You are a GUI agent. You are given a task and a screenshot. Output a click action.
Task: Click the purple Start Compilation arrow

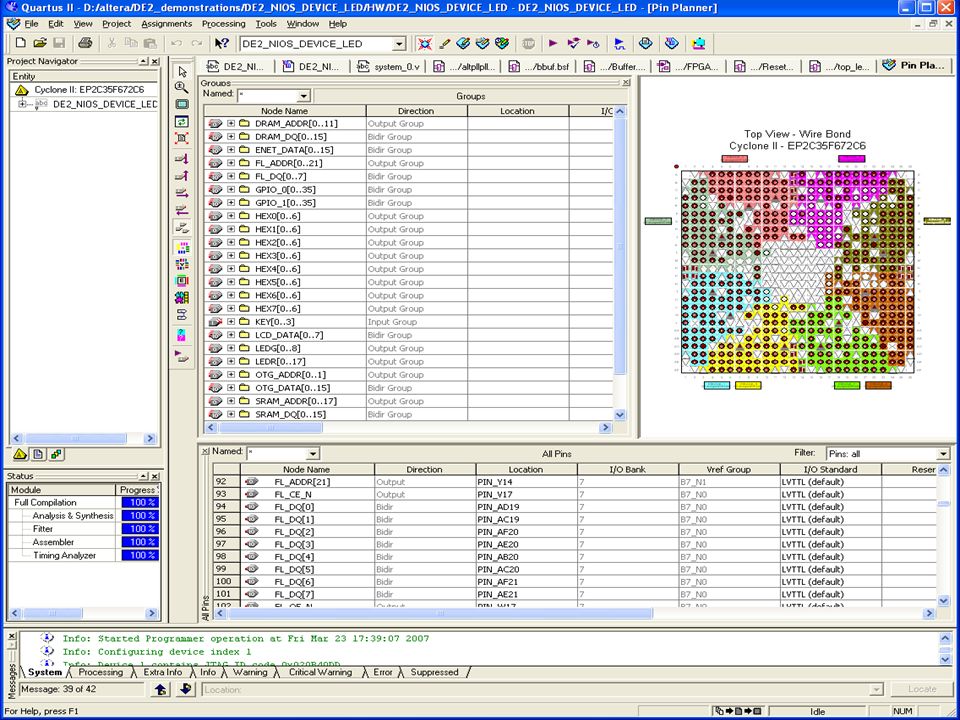553,43
